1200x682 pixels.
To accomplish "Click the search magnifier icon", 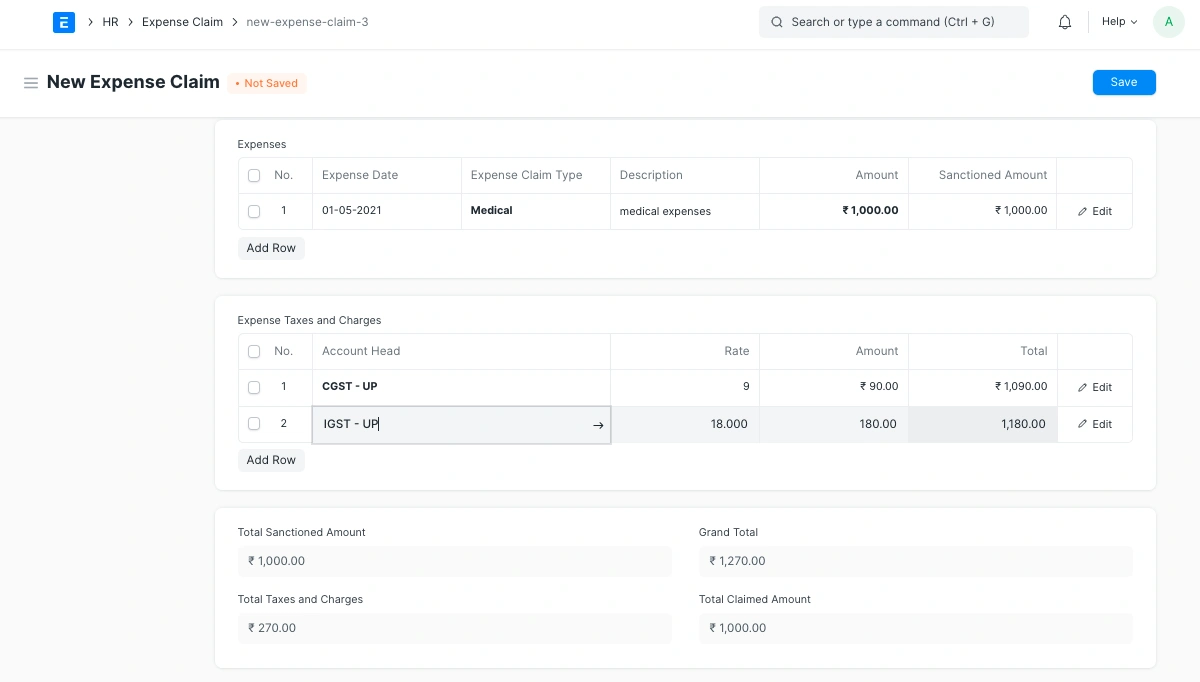I will coord(777,21).
